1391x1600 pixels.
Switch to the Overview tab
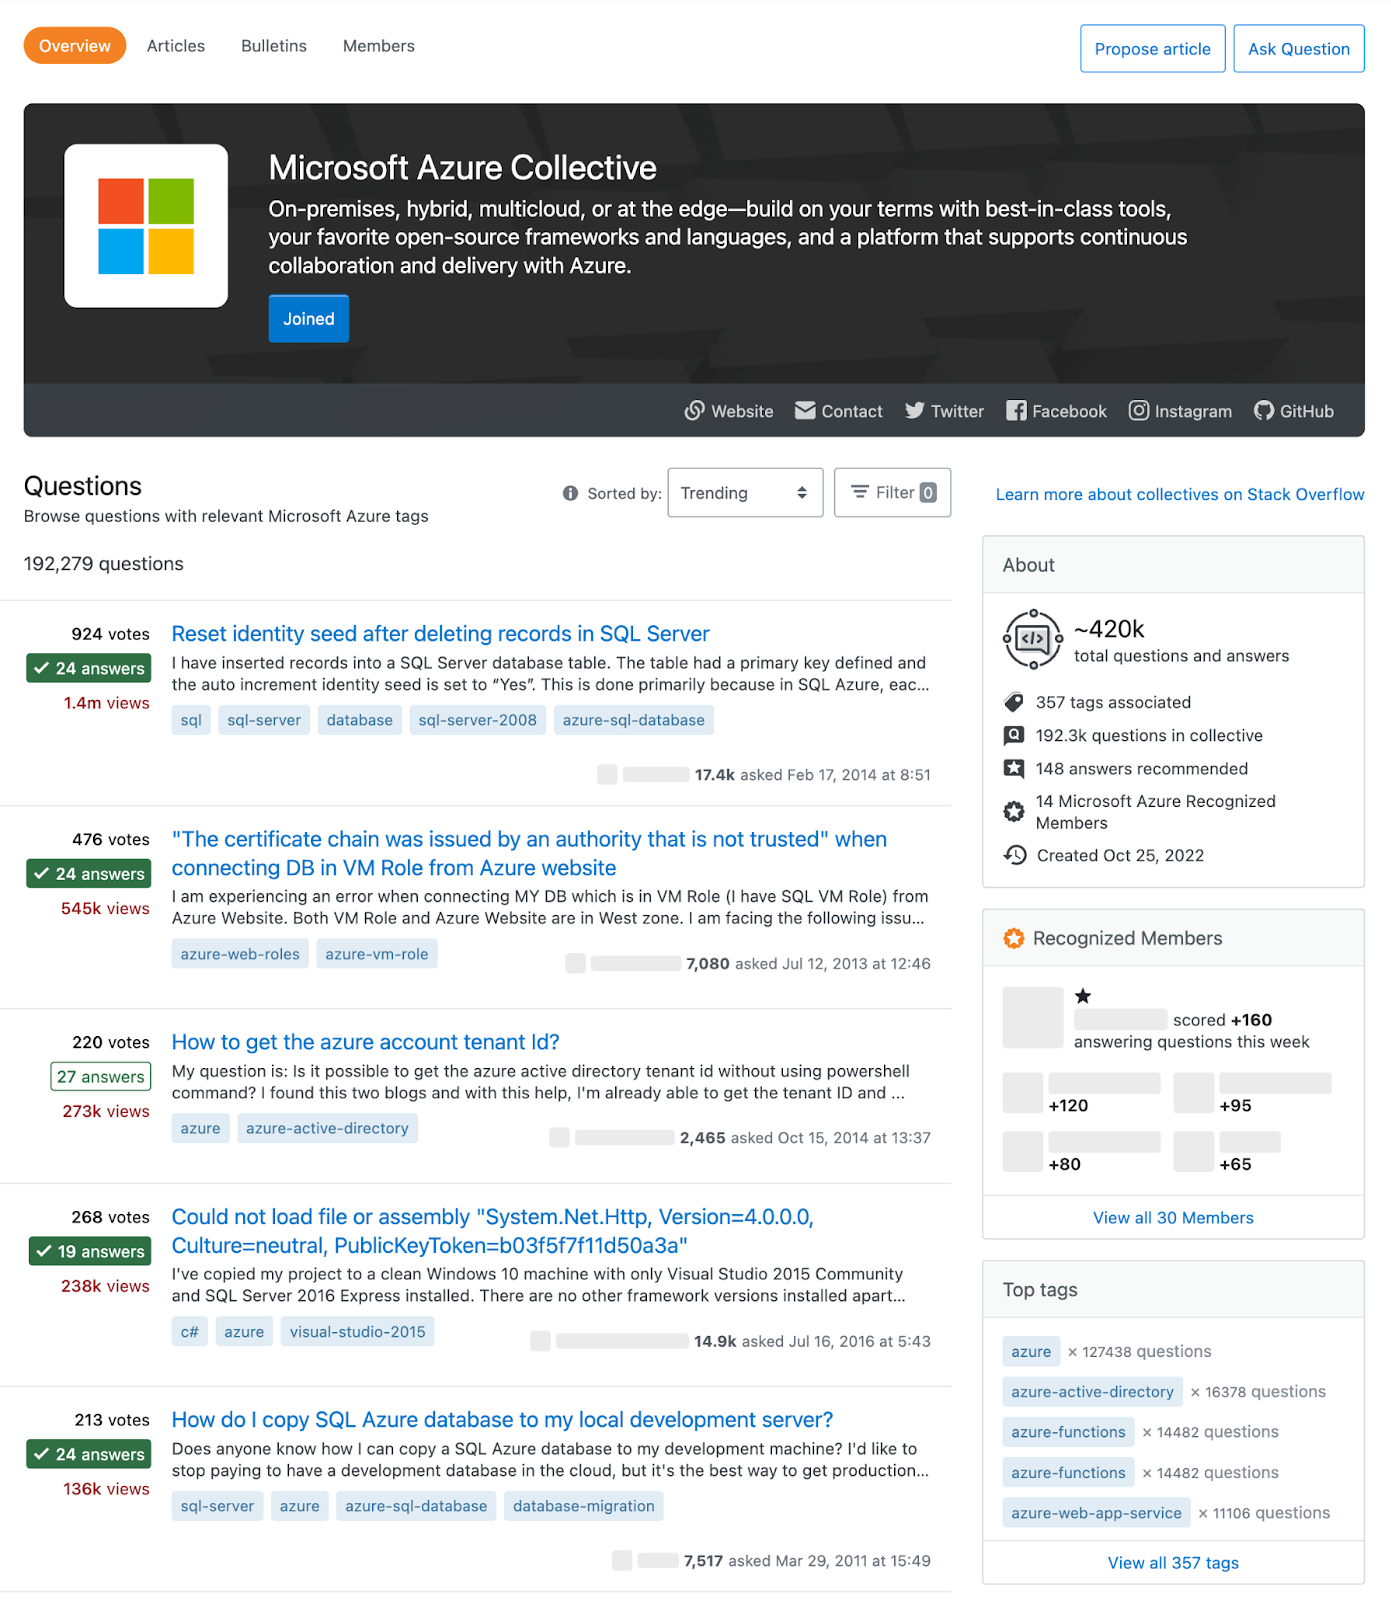(x=75, y=46)
